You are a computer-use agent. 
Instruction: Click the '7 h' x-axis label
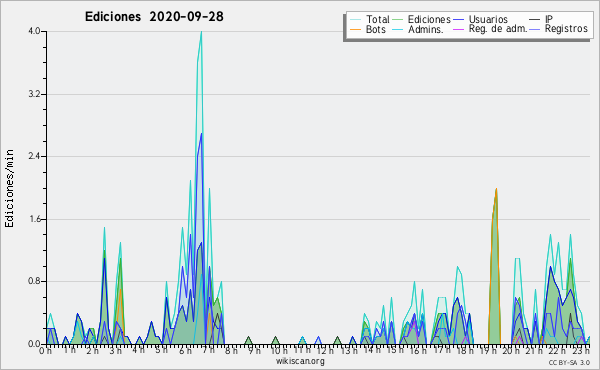209,351
